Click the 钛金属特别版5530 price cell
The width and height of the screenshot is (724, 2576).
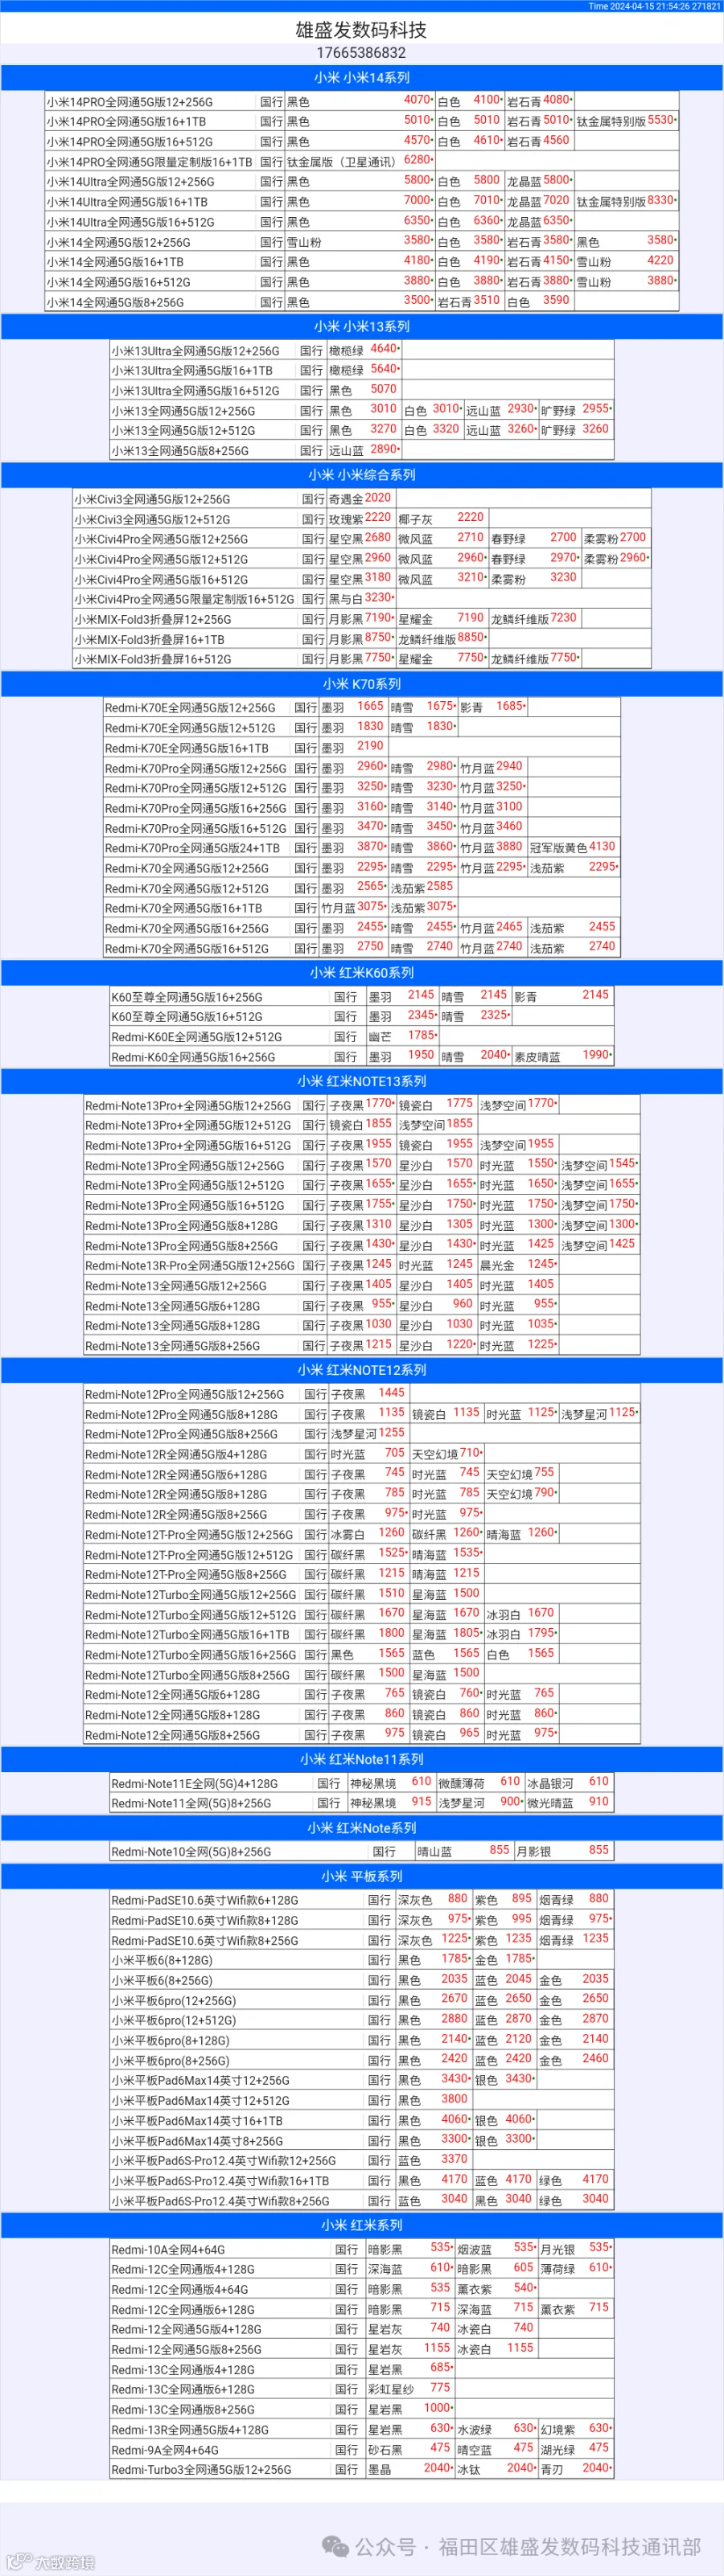[627, 121]
